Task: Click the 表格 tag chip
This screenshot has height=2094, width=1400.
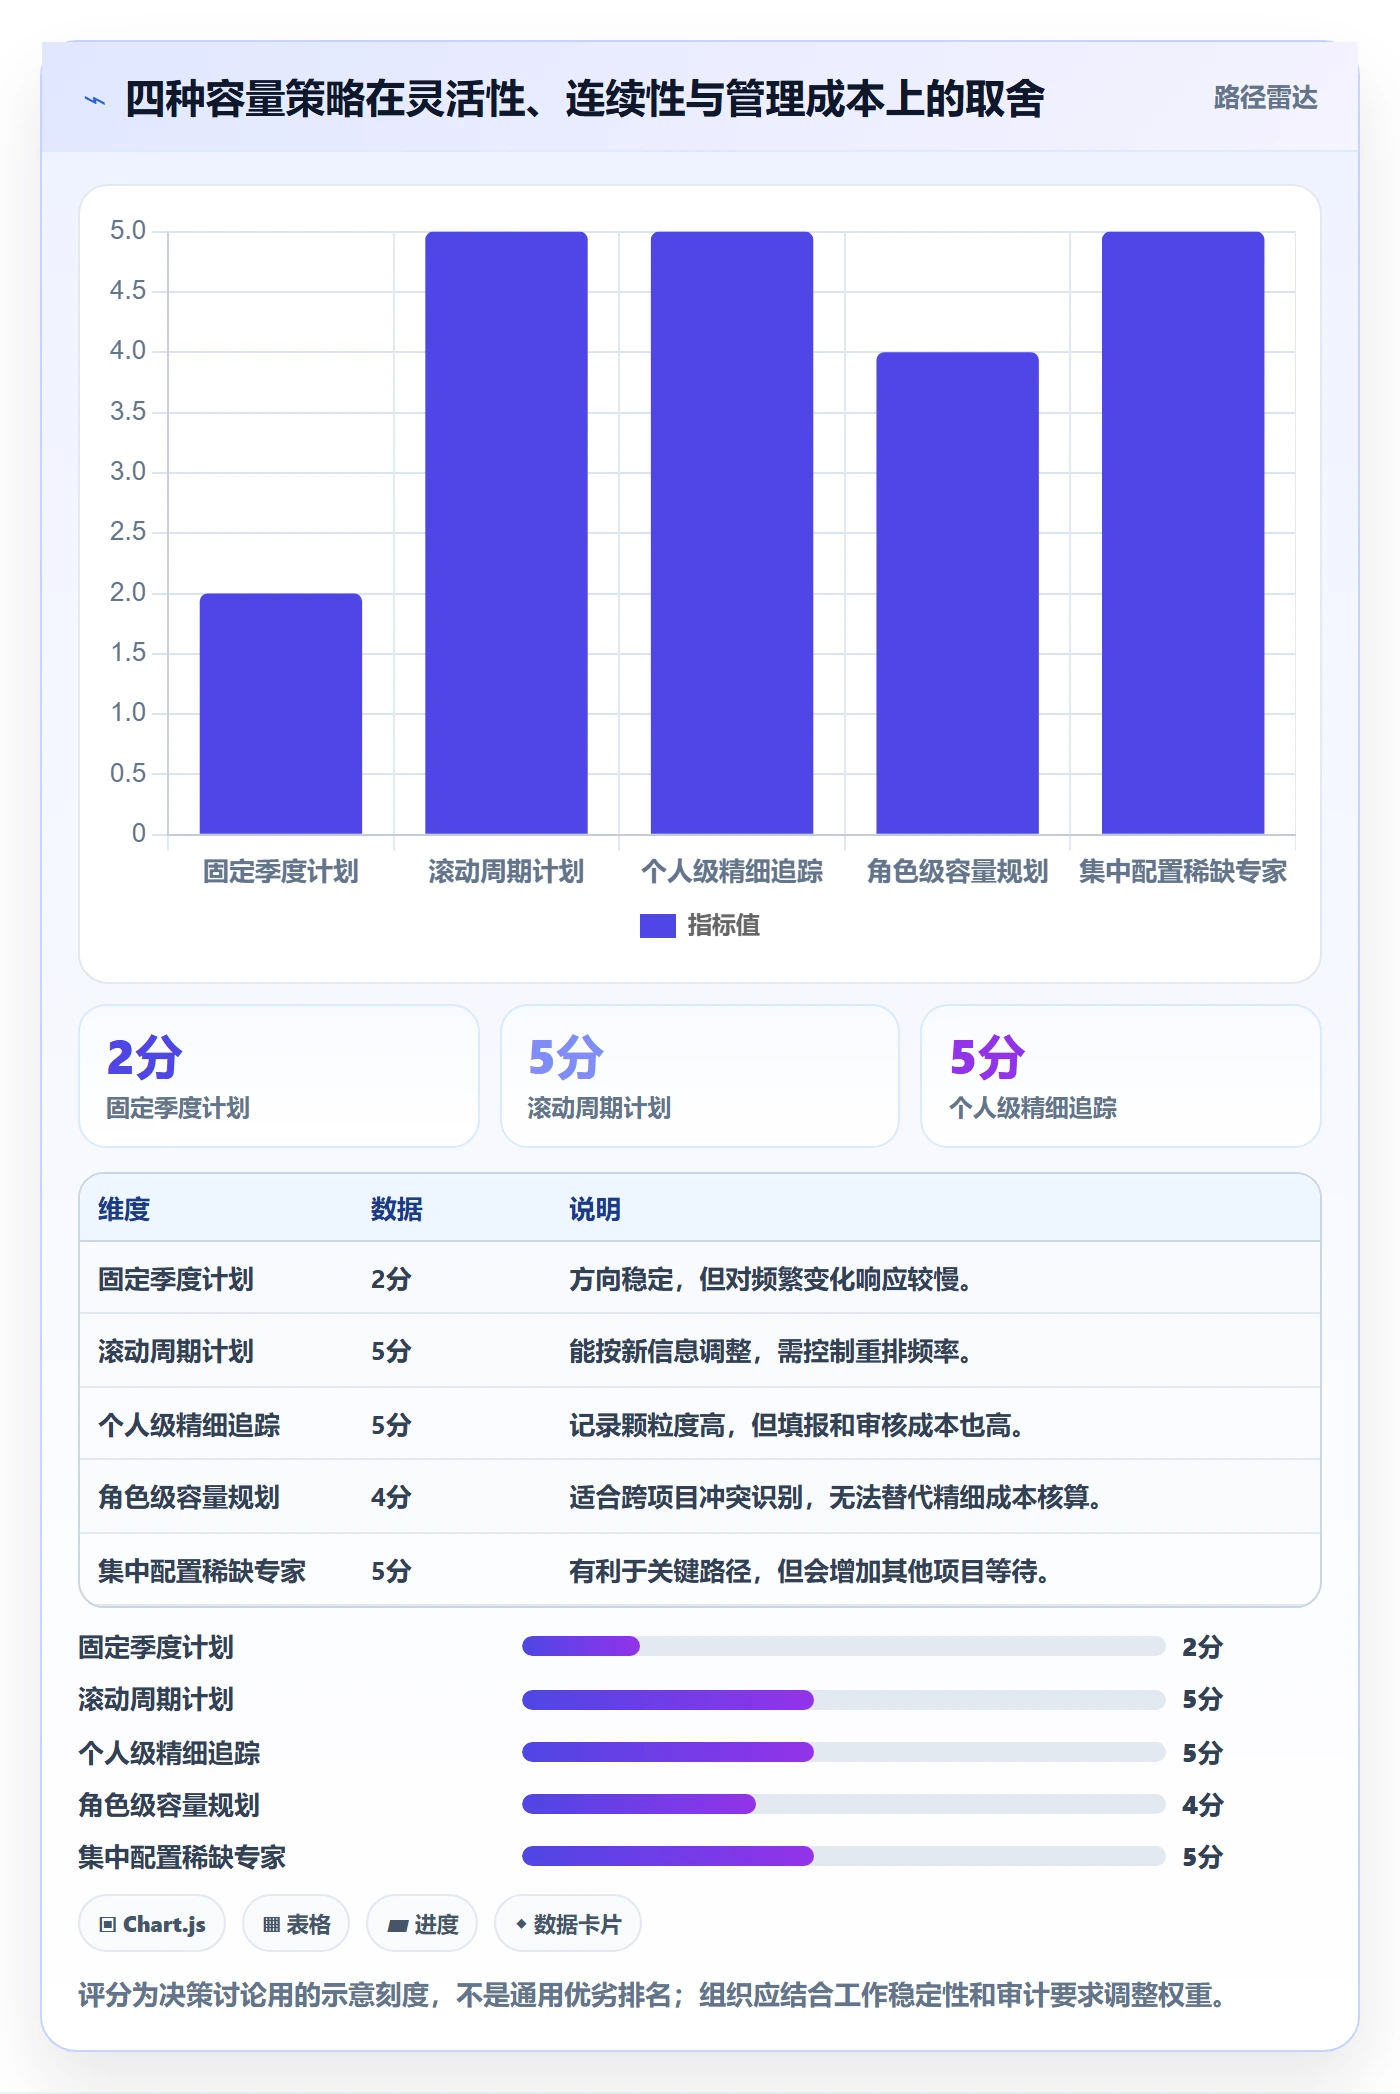Action: click(x=296, y=1924)
